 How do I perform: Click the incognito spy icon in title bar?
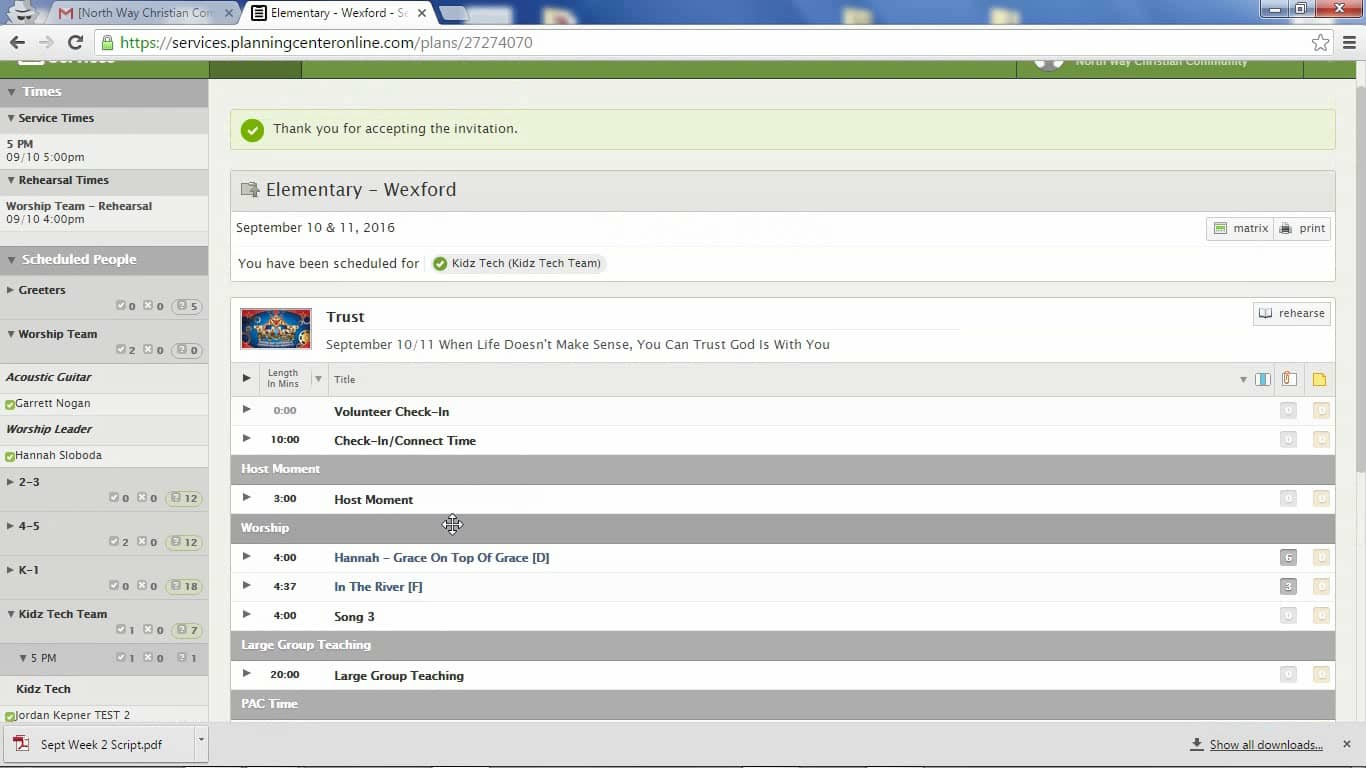(21, 13)
